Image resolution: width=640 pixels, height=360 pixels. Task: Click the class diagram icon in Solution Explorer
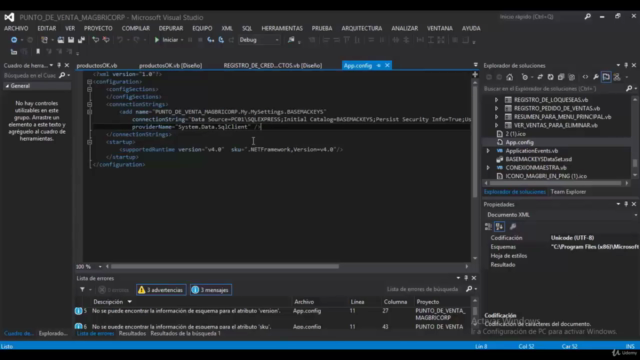pos(617,77)
